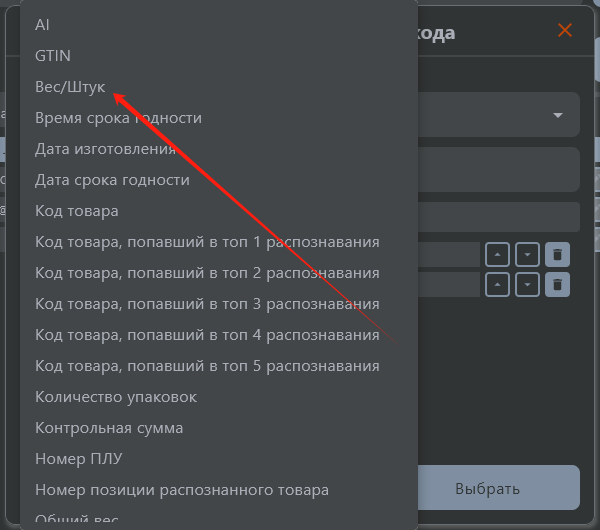The image size is (600, 530).
Task: Select the Вес/Штук list item
Action: point(70,87)
